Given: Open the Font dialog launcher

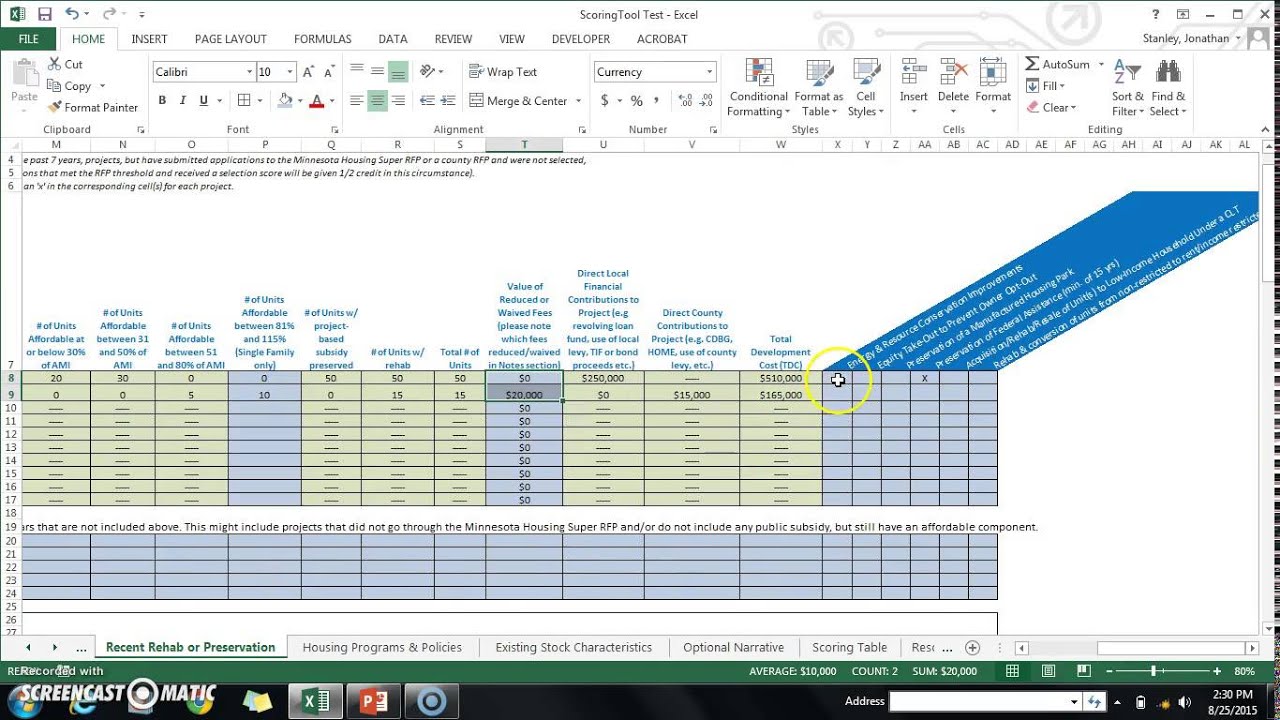Looking at the screenshot, I should pos(332,130).
